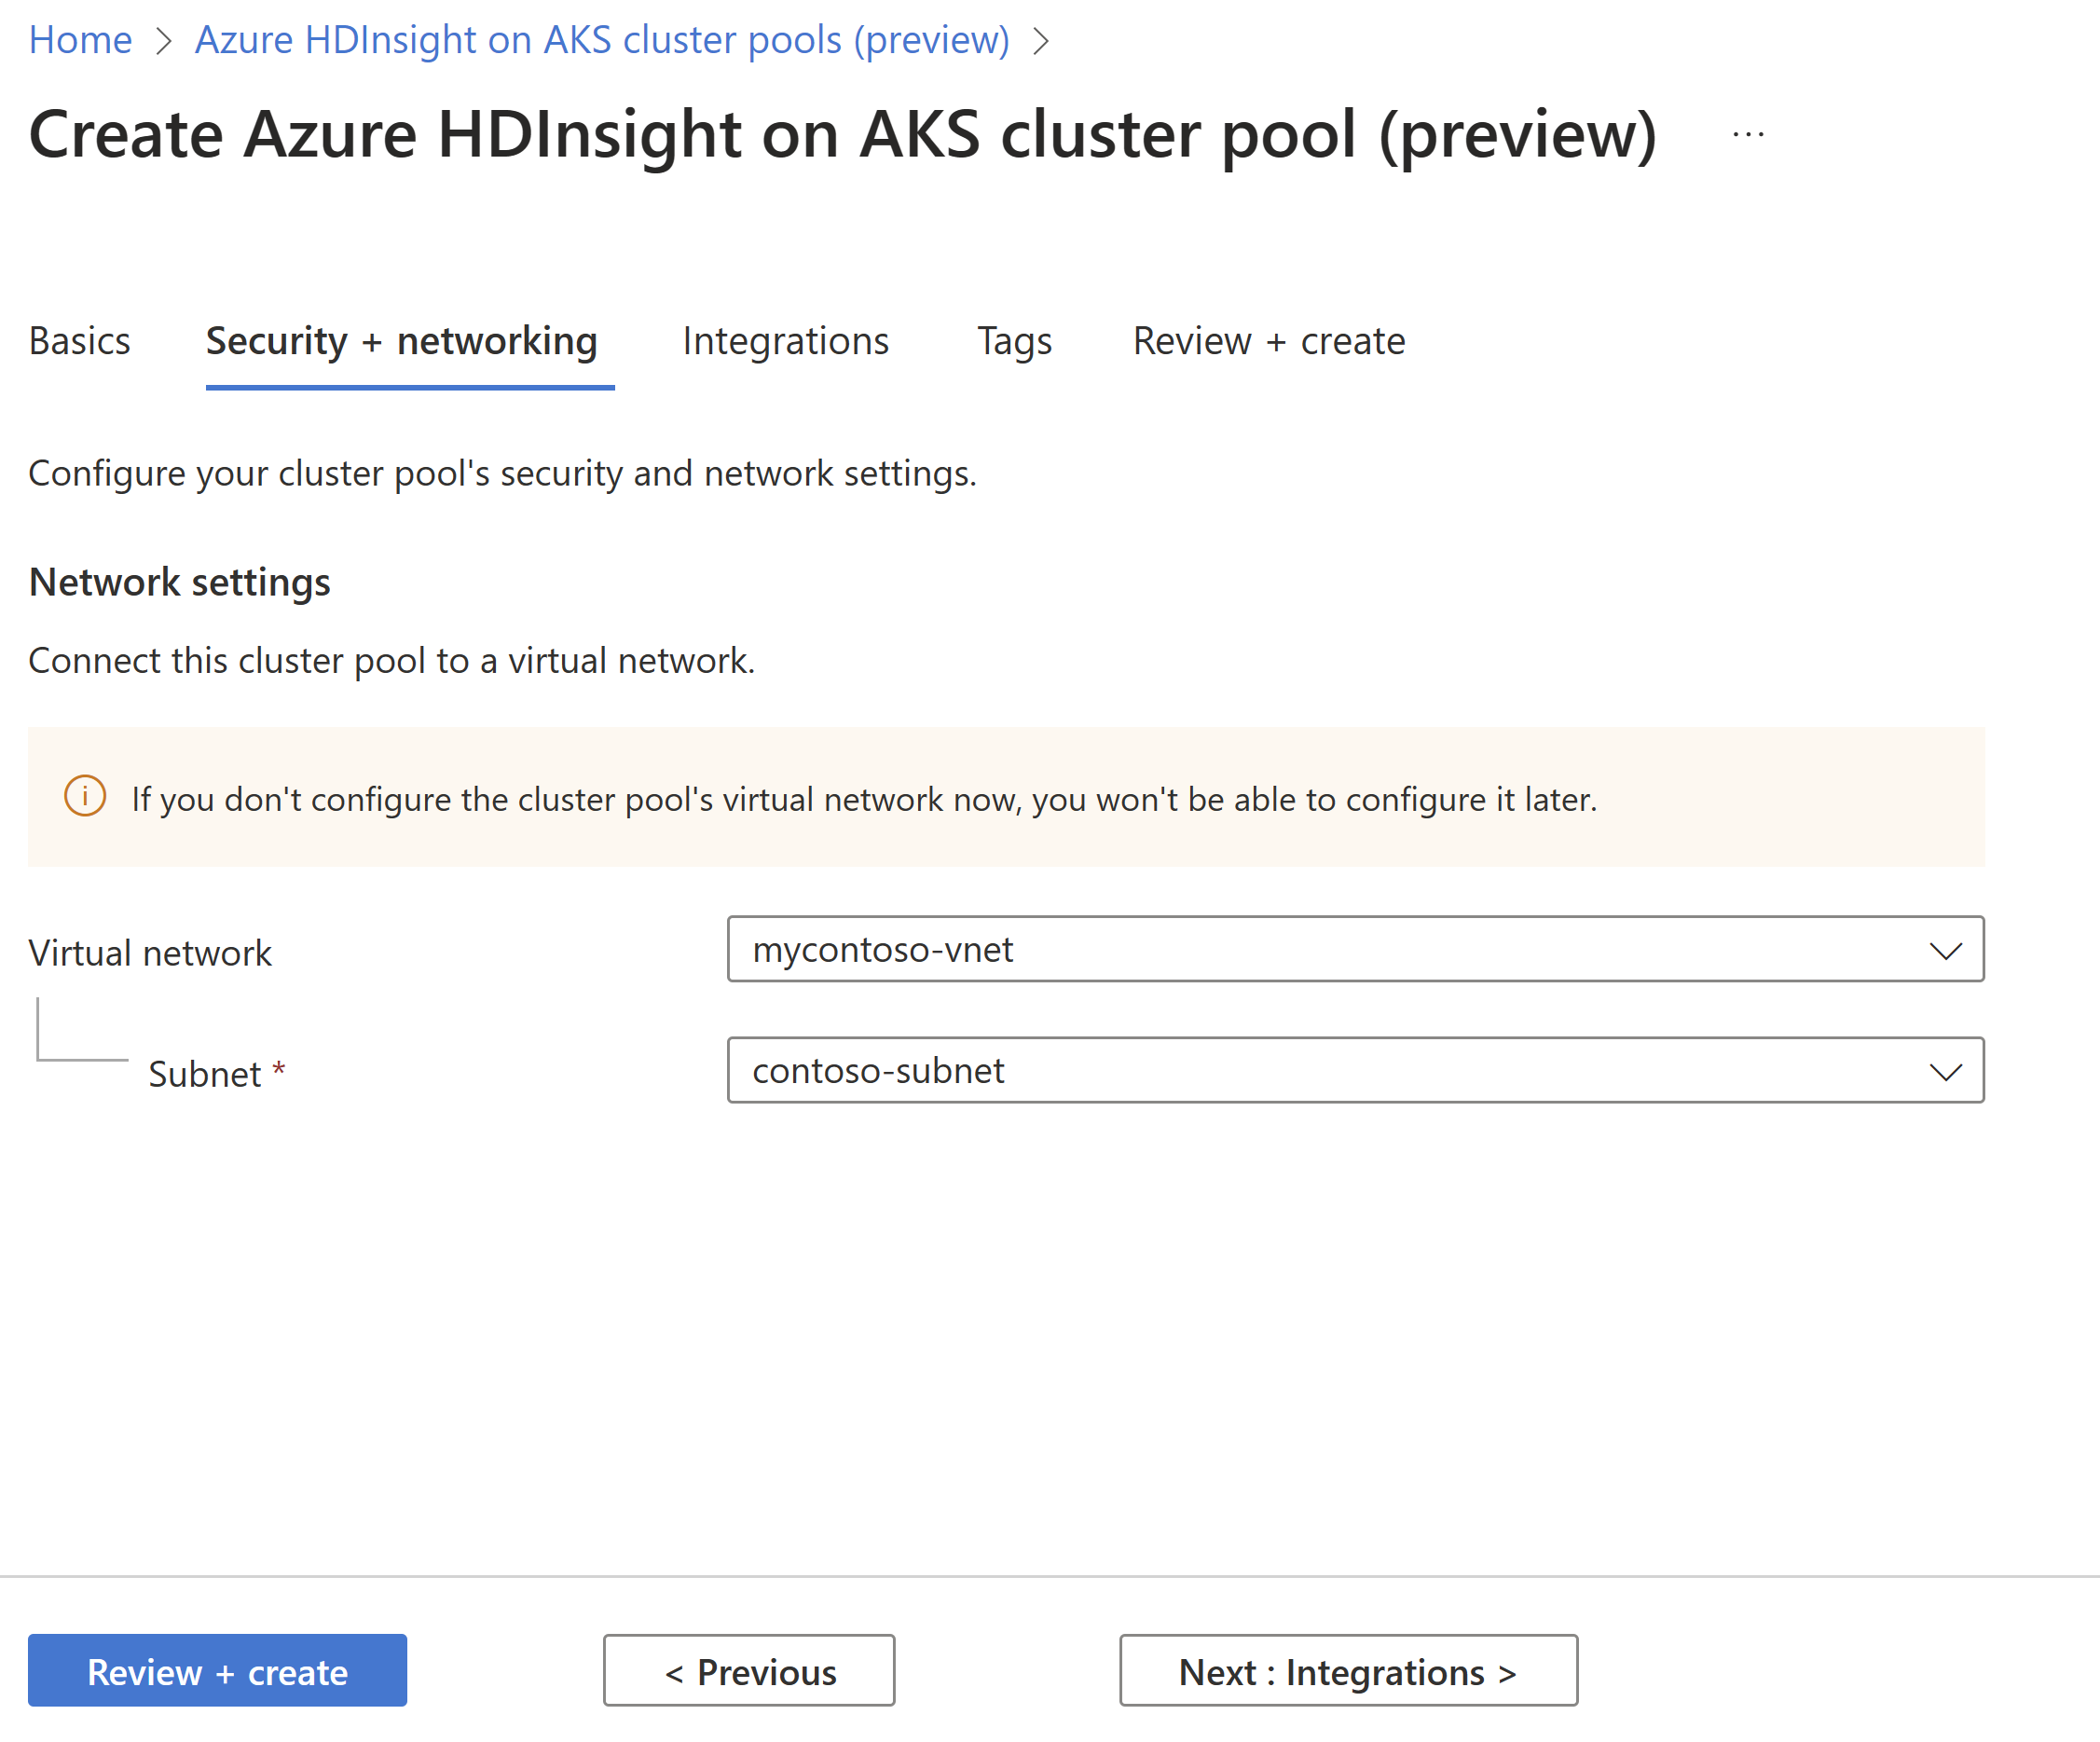Screen dimensions: 2100x1742
Task: Click the Home breadcrumb link
Action: pos(80,40)
